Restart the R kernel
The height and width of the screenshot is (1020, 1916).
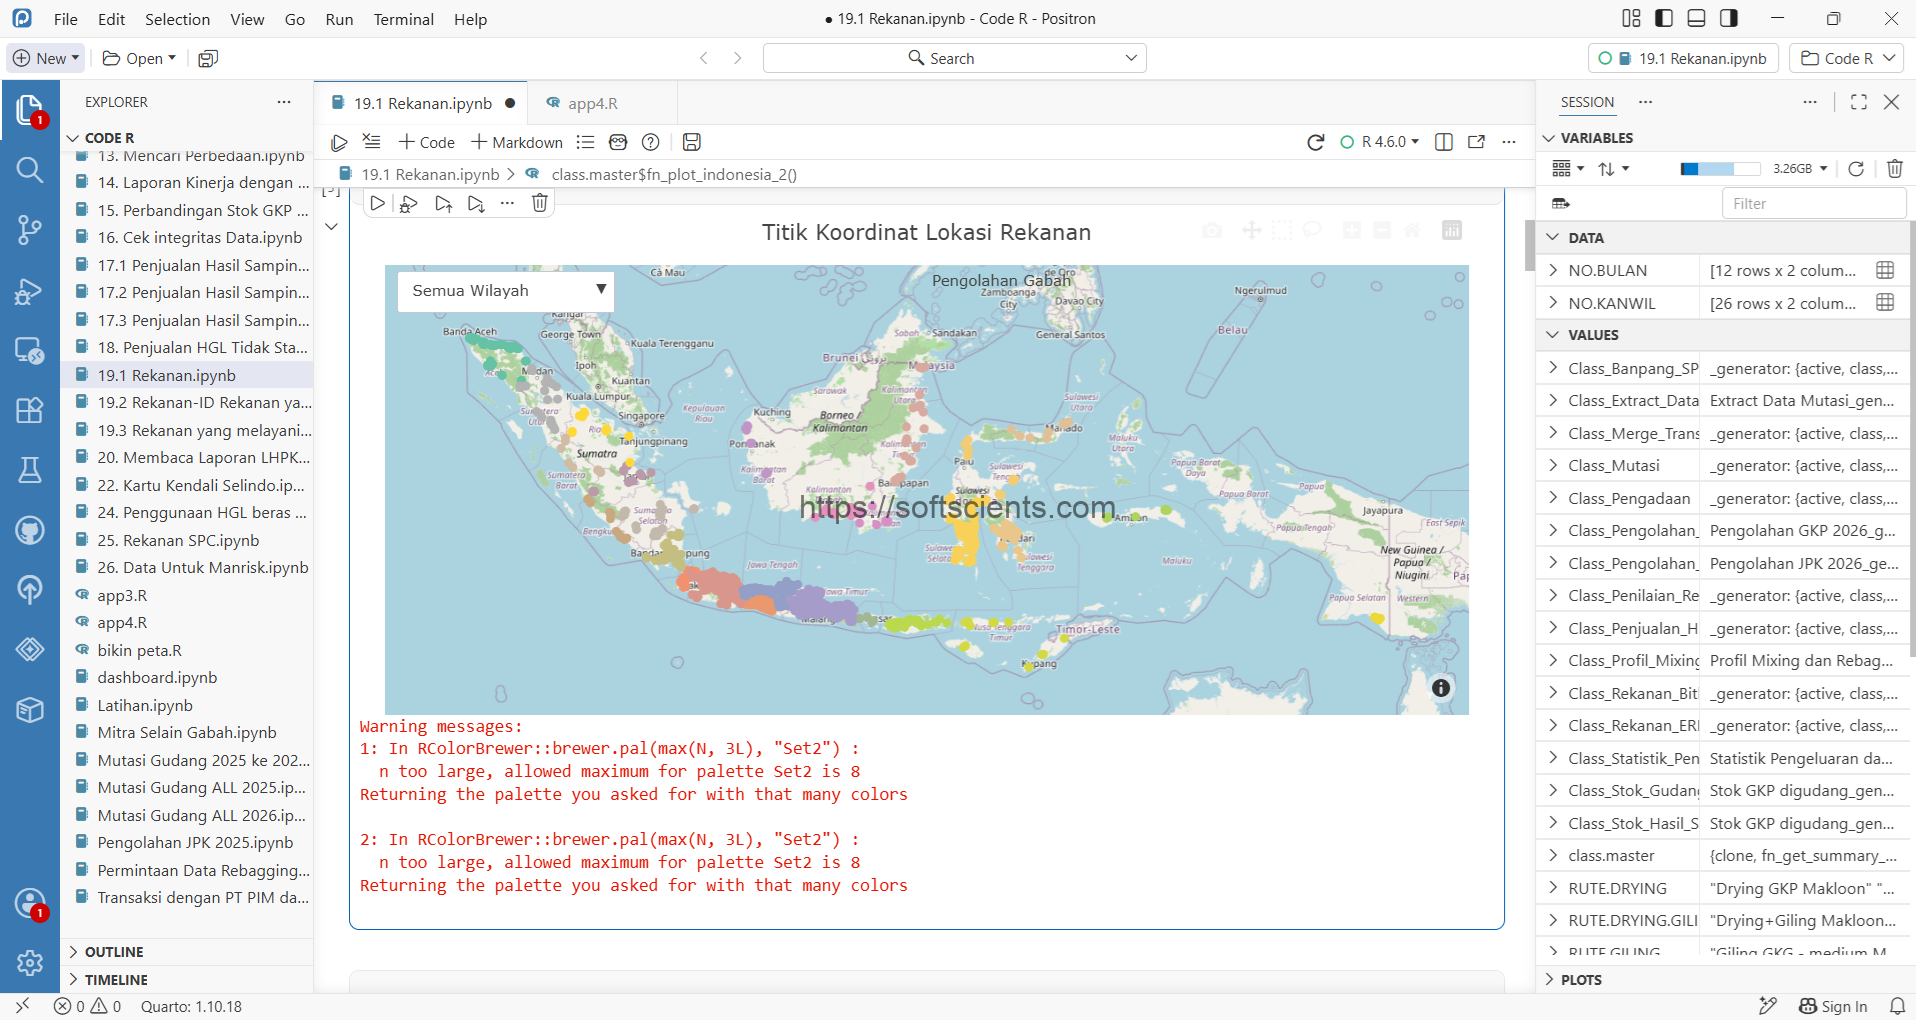click(1316, 142)
